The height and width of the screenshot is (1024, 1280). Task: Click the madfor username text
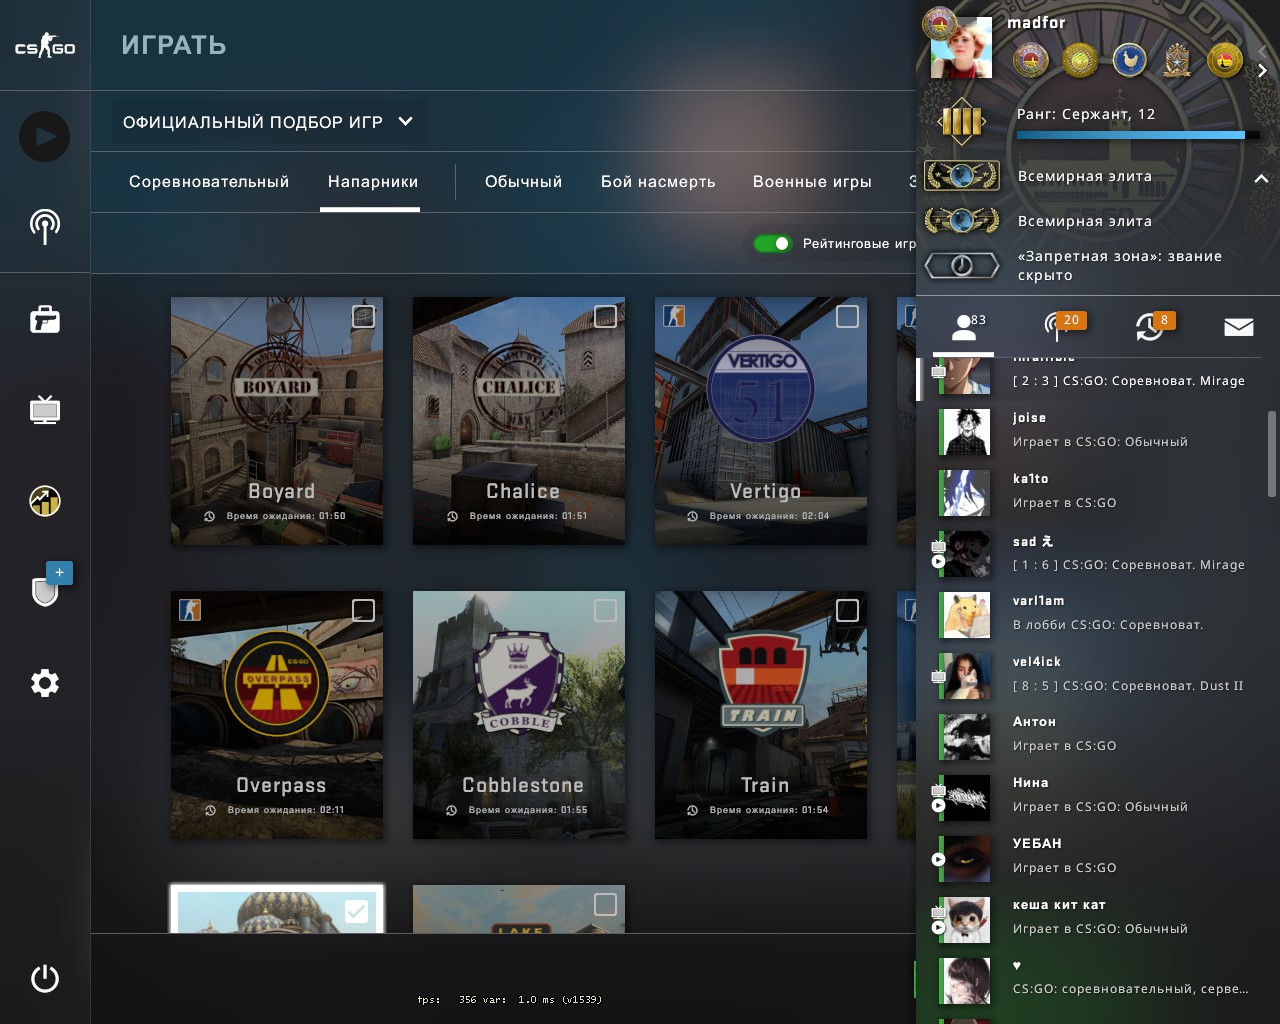click(x=1036, y=23)
